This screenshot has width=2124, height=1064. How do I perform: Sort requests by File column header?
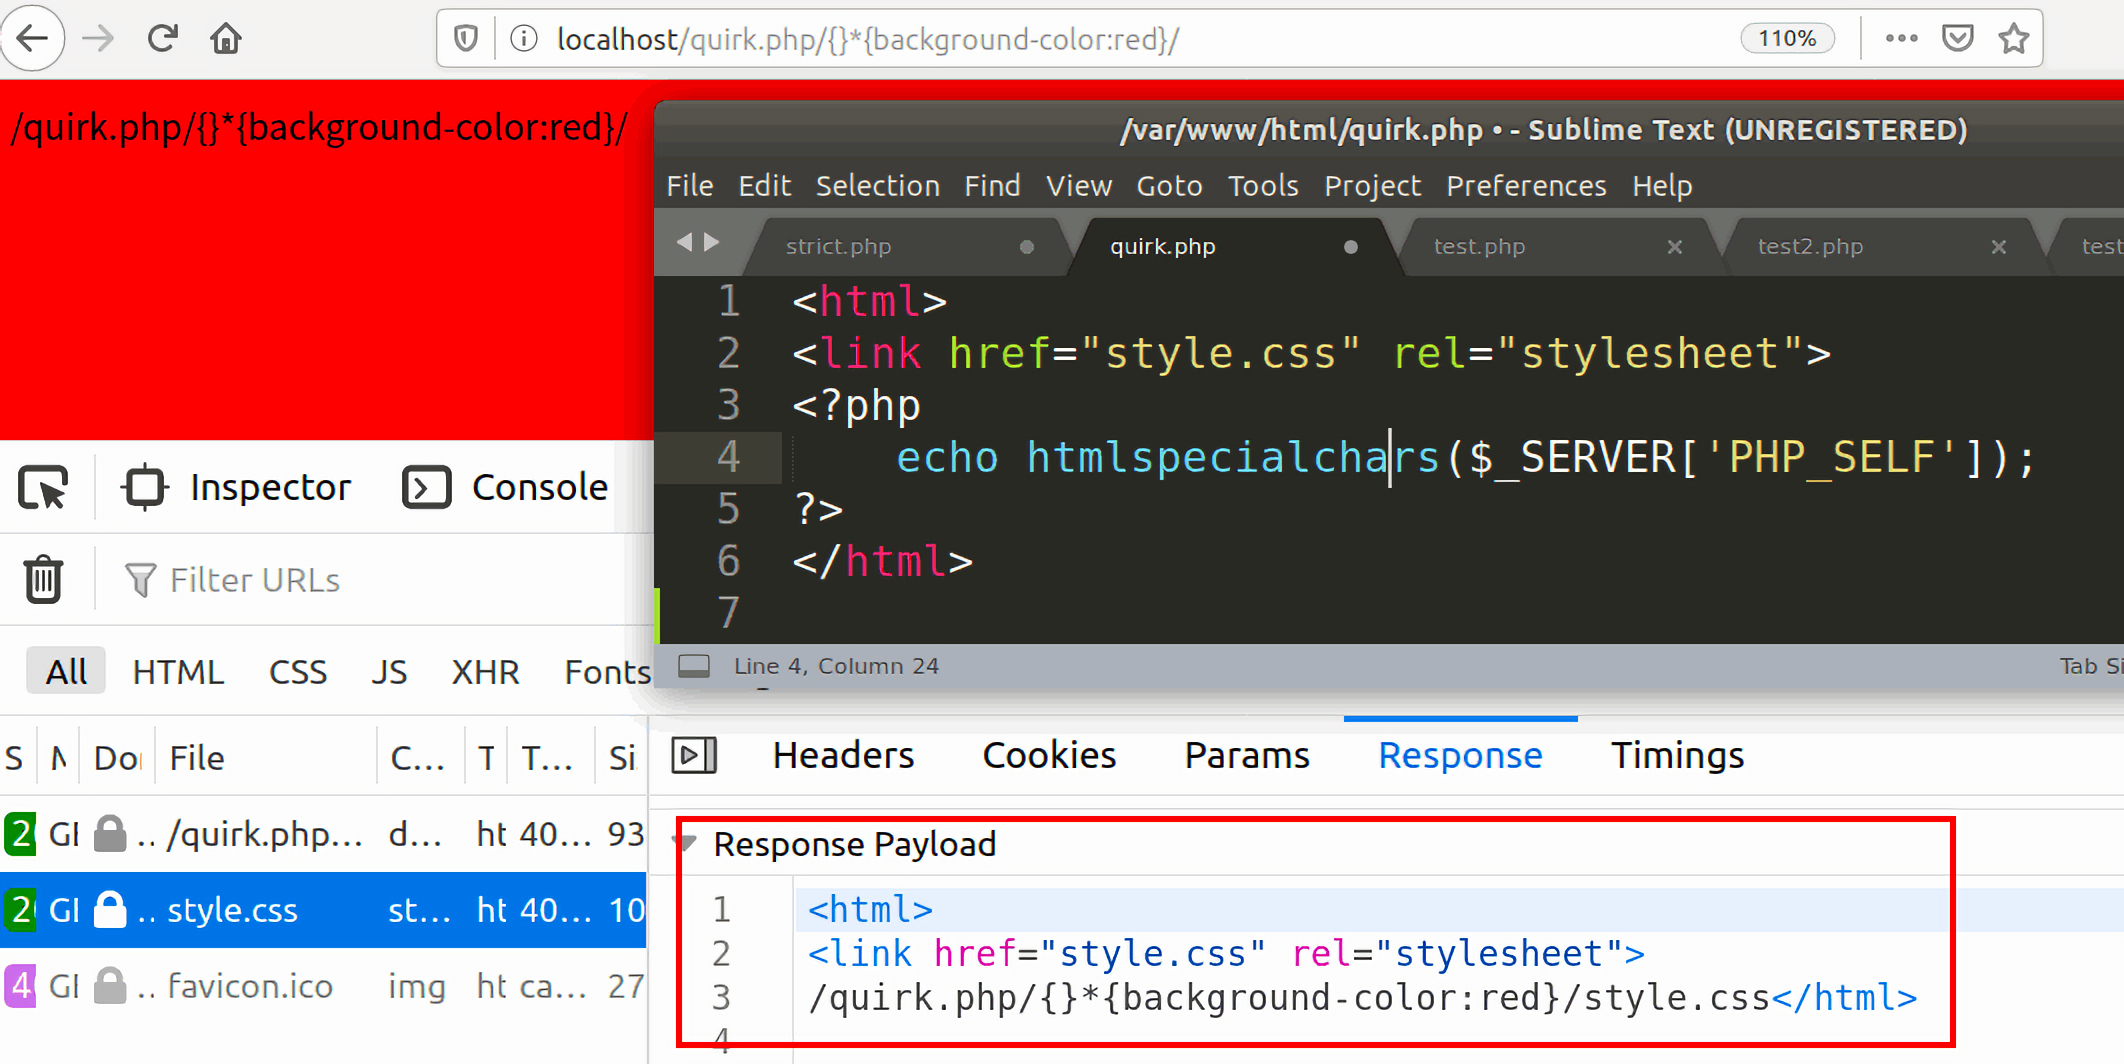[x=267, y=758]
